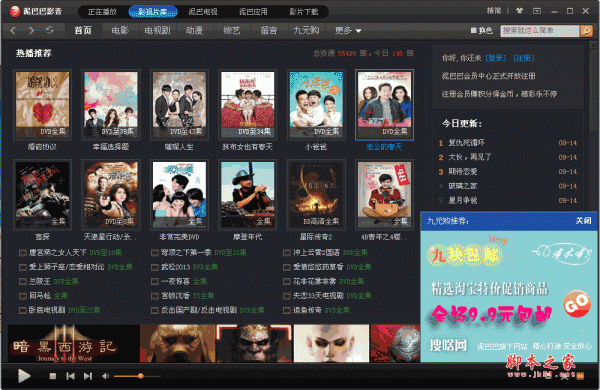The width and height of the screenshot is (600, 390).
Task: Open 大校，再见了 in today's updates
Action: [x=470, y=157]
